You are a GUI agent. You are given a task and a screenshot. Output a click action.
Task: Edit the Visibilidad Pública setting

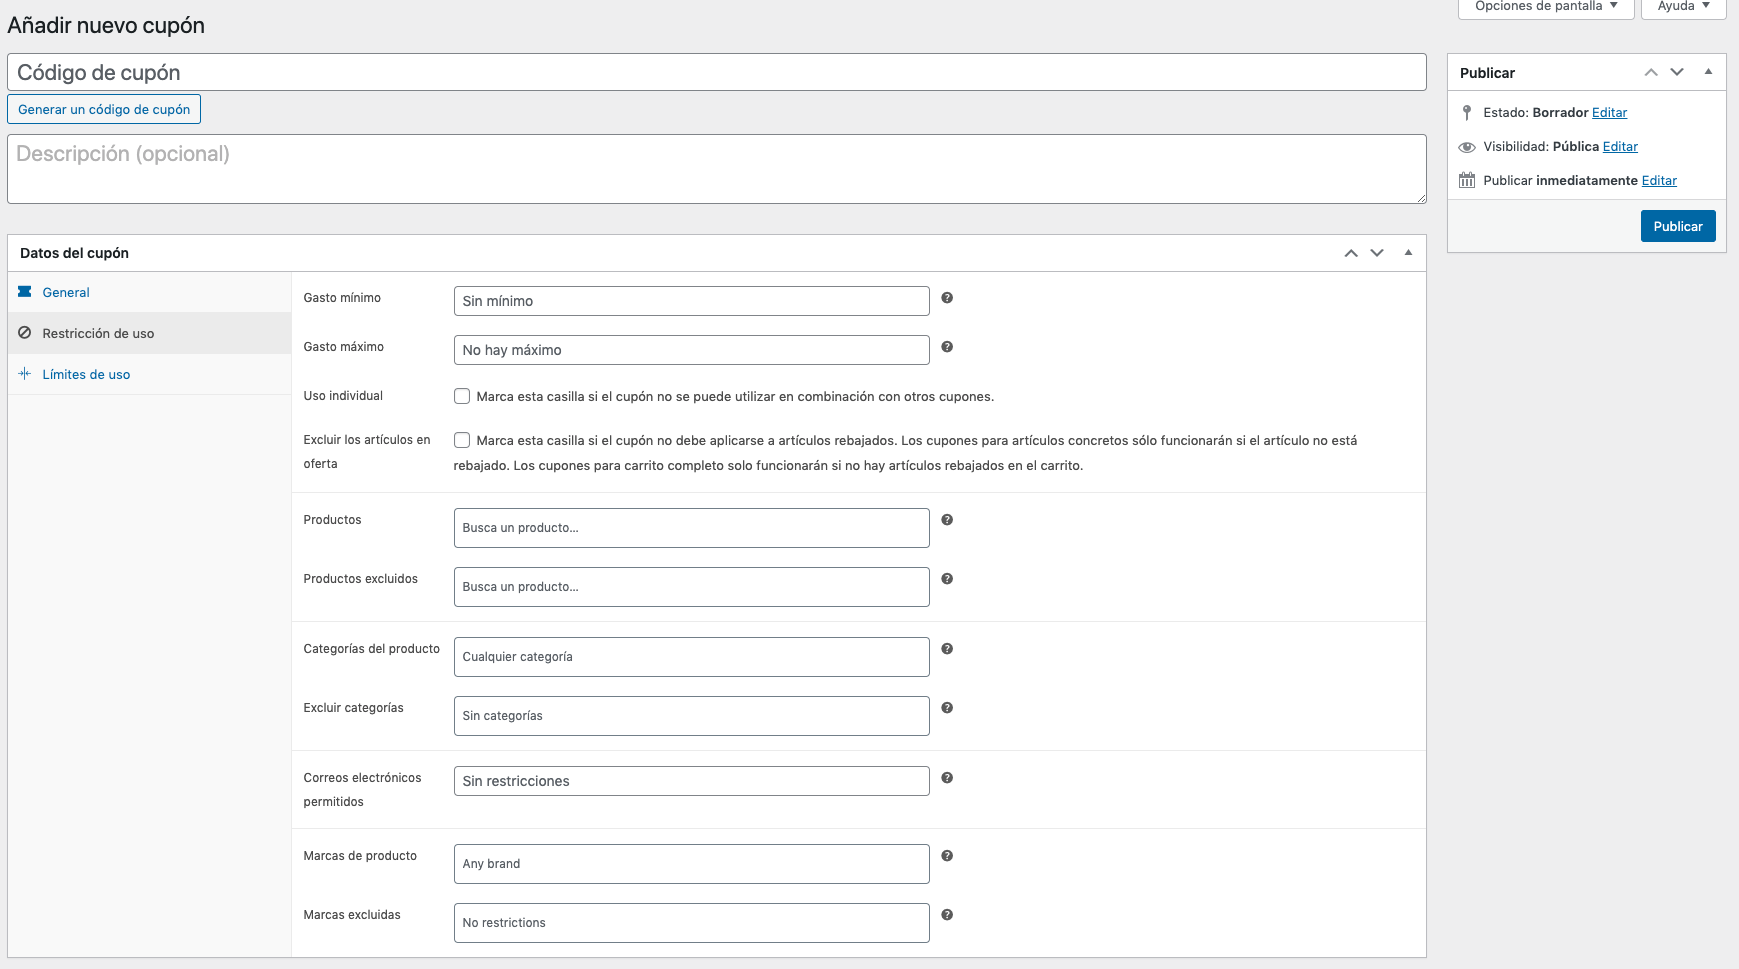coord(1620,147)
